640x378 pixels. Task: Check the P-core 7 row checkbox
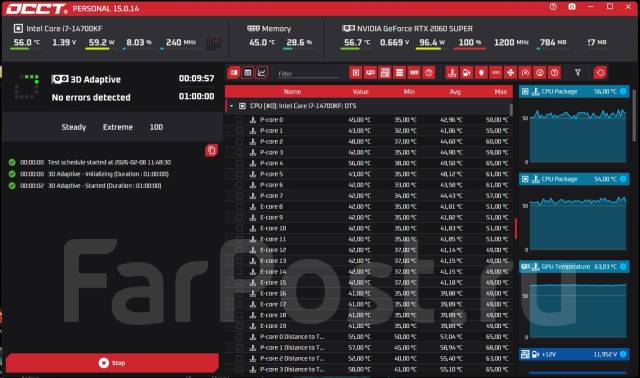click(239, 196)
